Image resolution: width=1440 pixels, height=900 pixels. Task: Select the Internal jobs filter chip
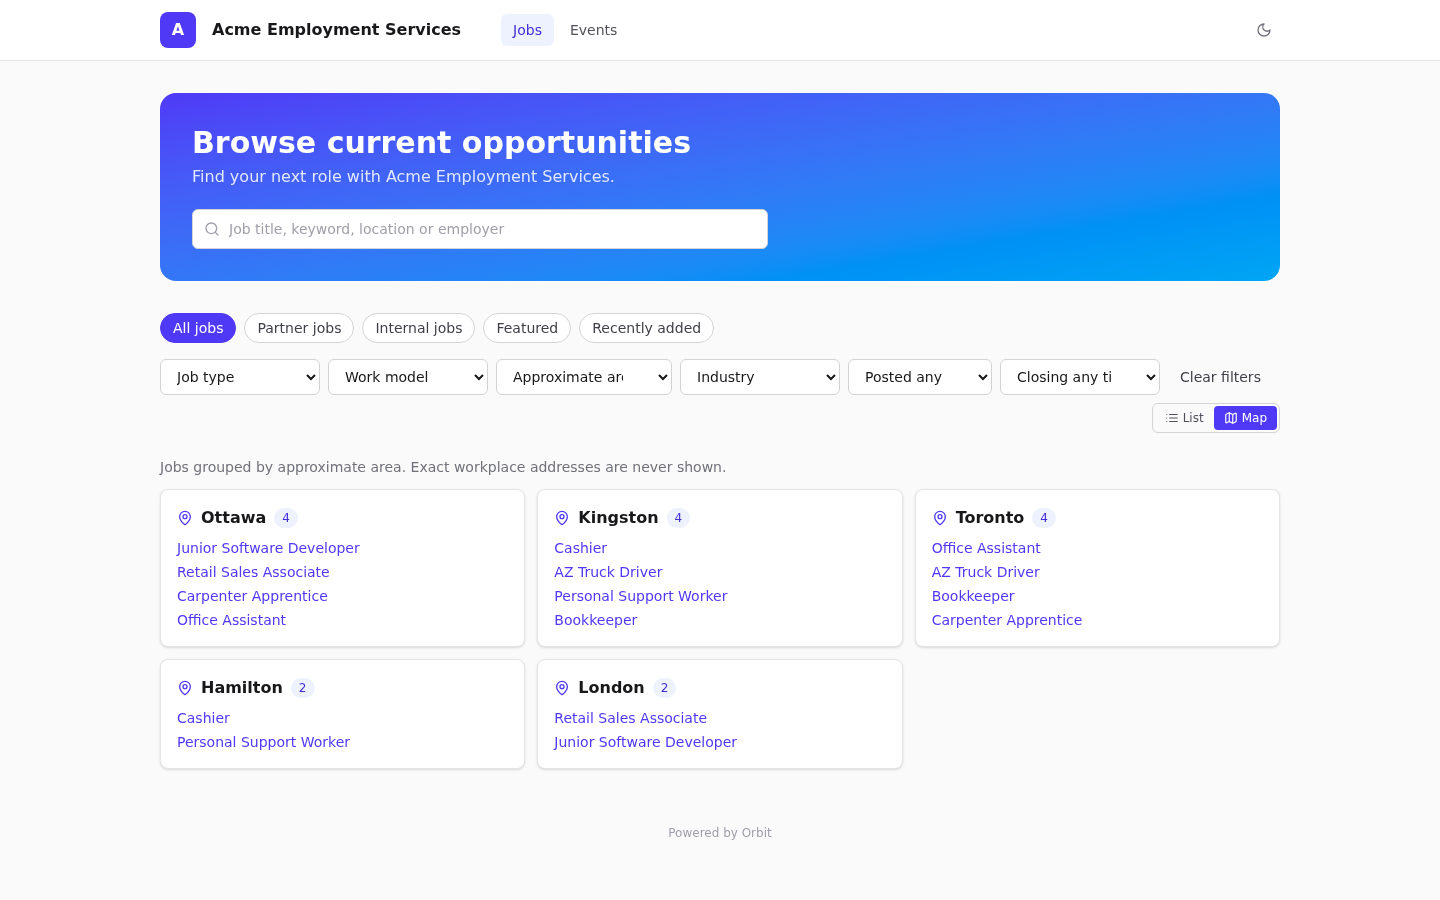tap(418, 328)
